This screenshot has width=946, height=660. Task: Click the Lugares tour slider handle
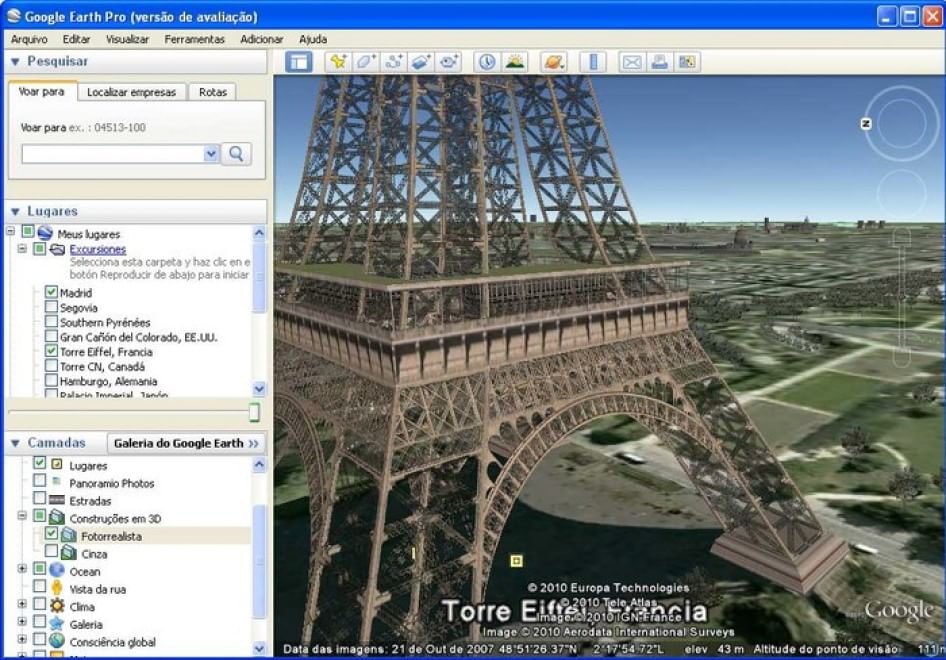pos(255,413)
